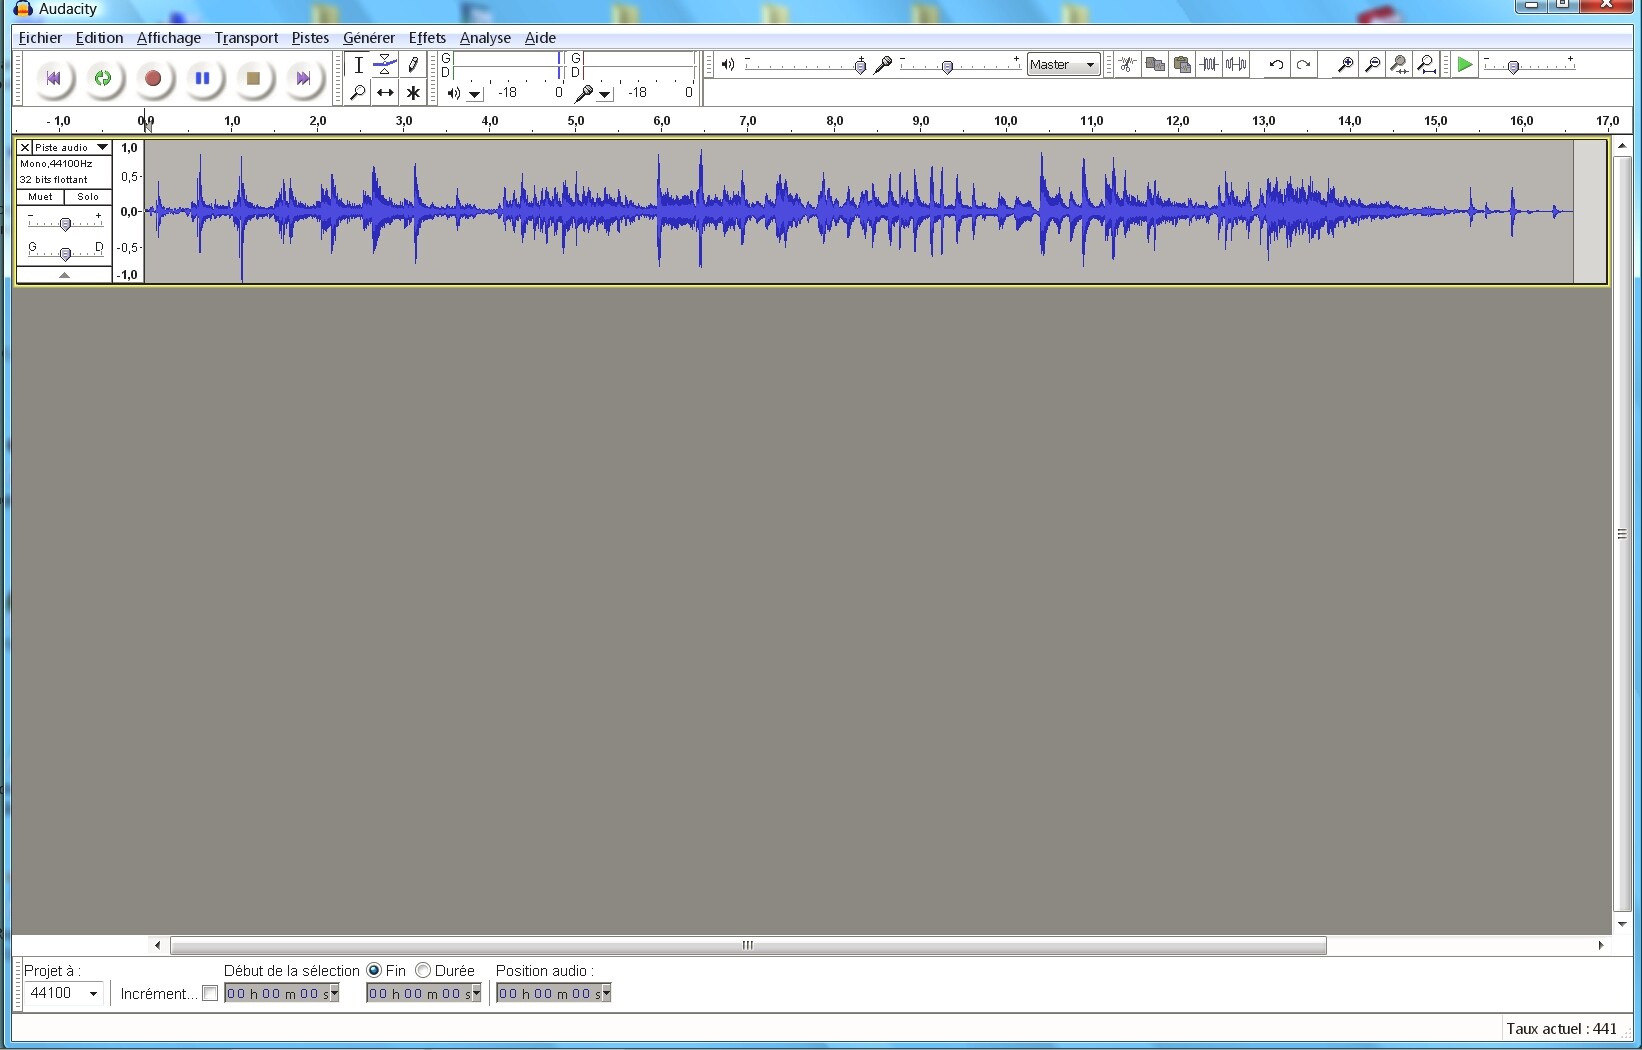Enable the Incrément checkbox
The width and height of the screenshot is (1642, 1050).
point(210,993)
